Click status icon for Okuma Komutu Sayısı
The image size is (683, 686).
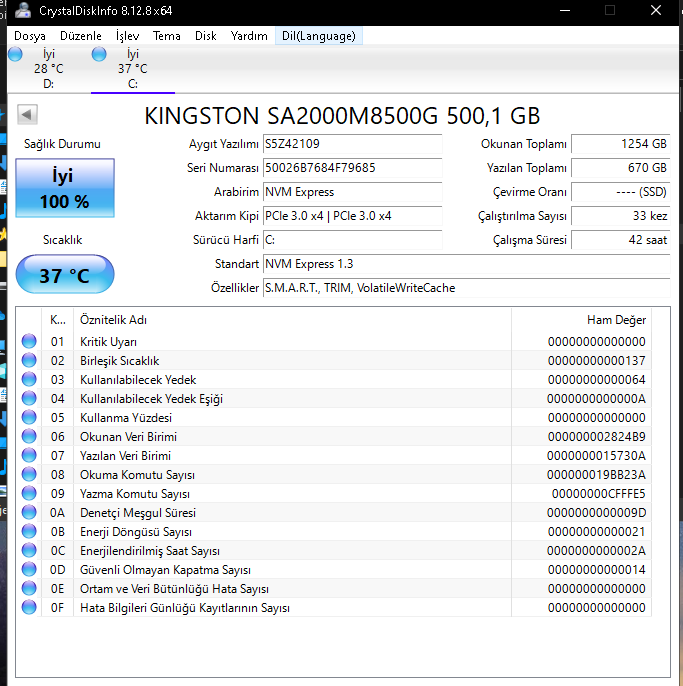coord(29,474)
